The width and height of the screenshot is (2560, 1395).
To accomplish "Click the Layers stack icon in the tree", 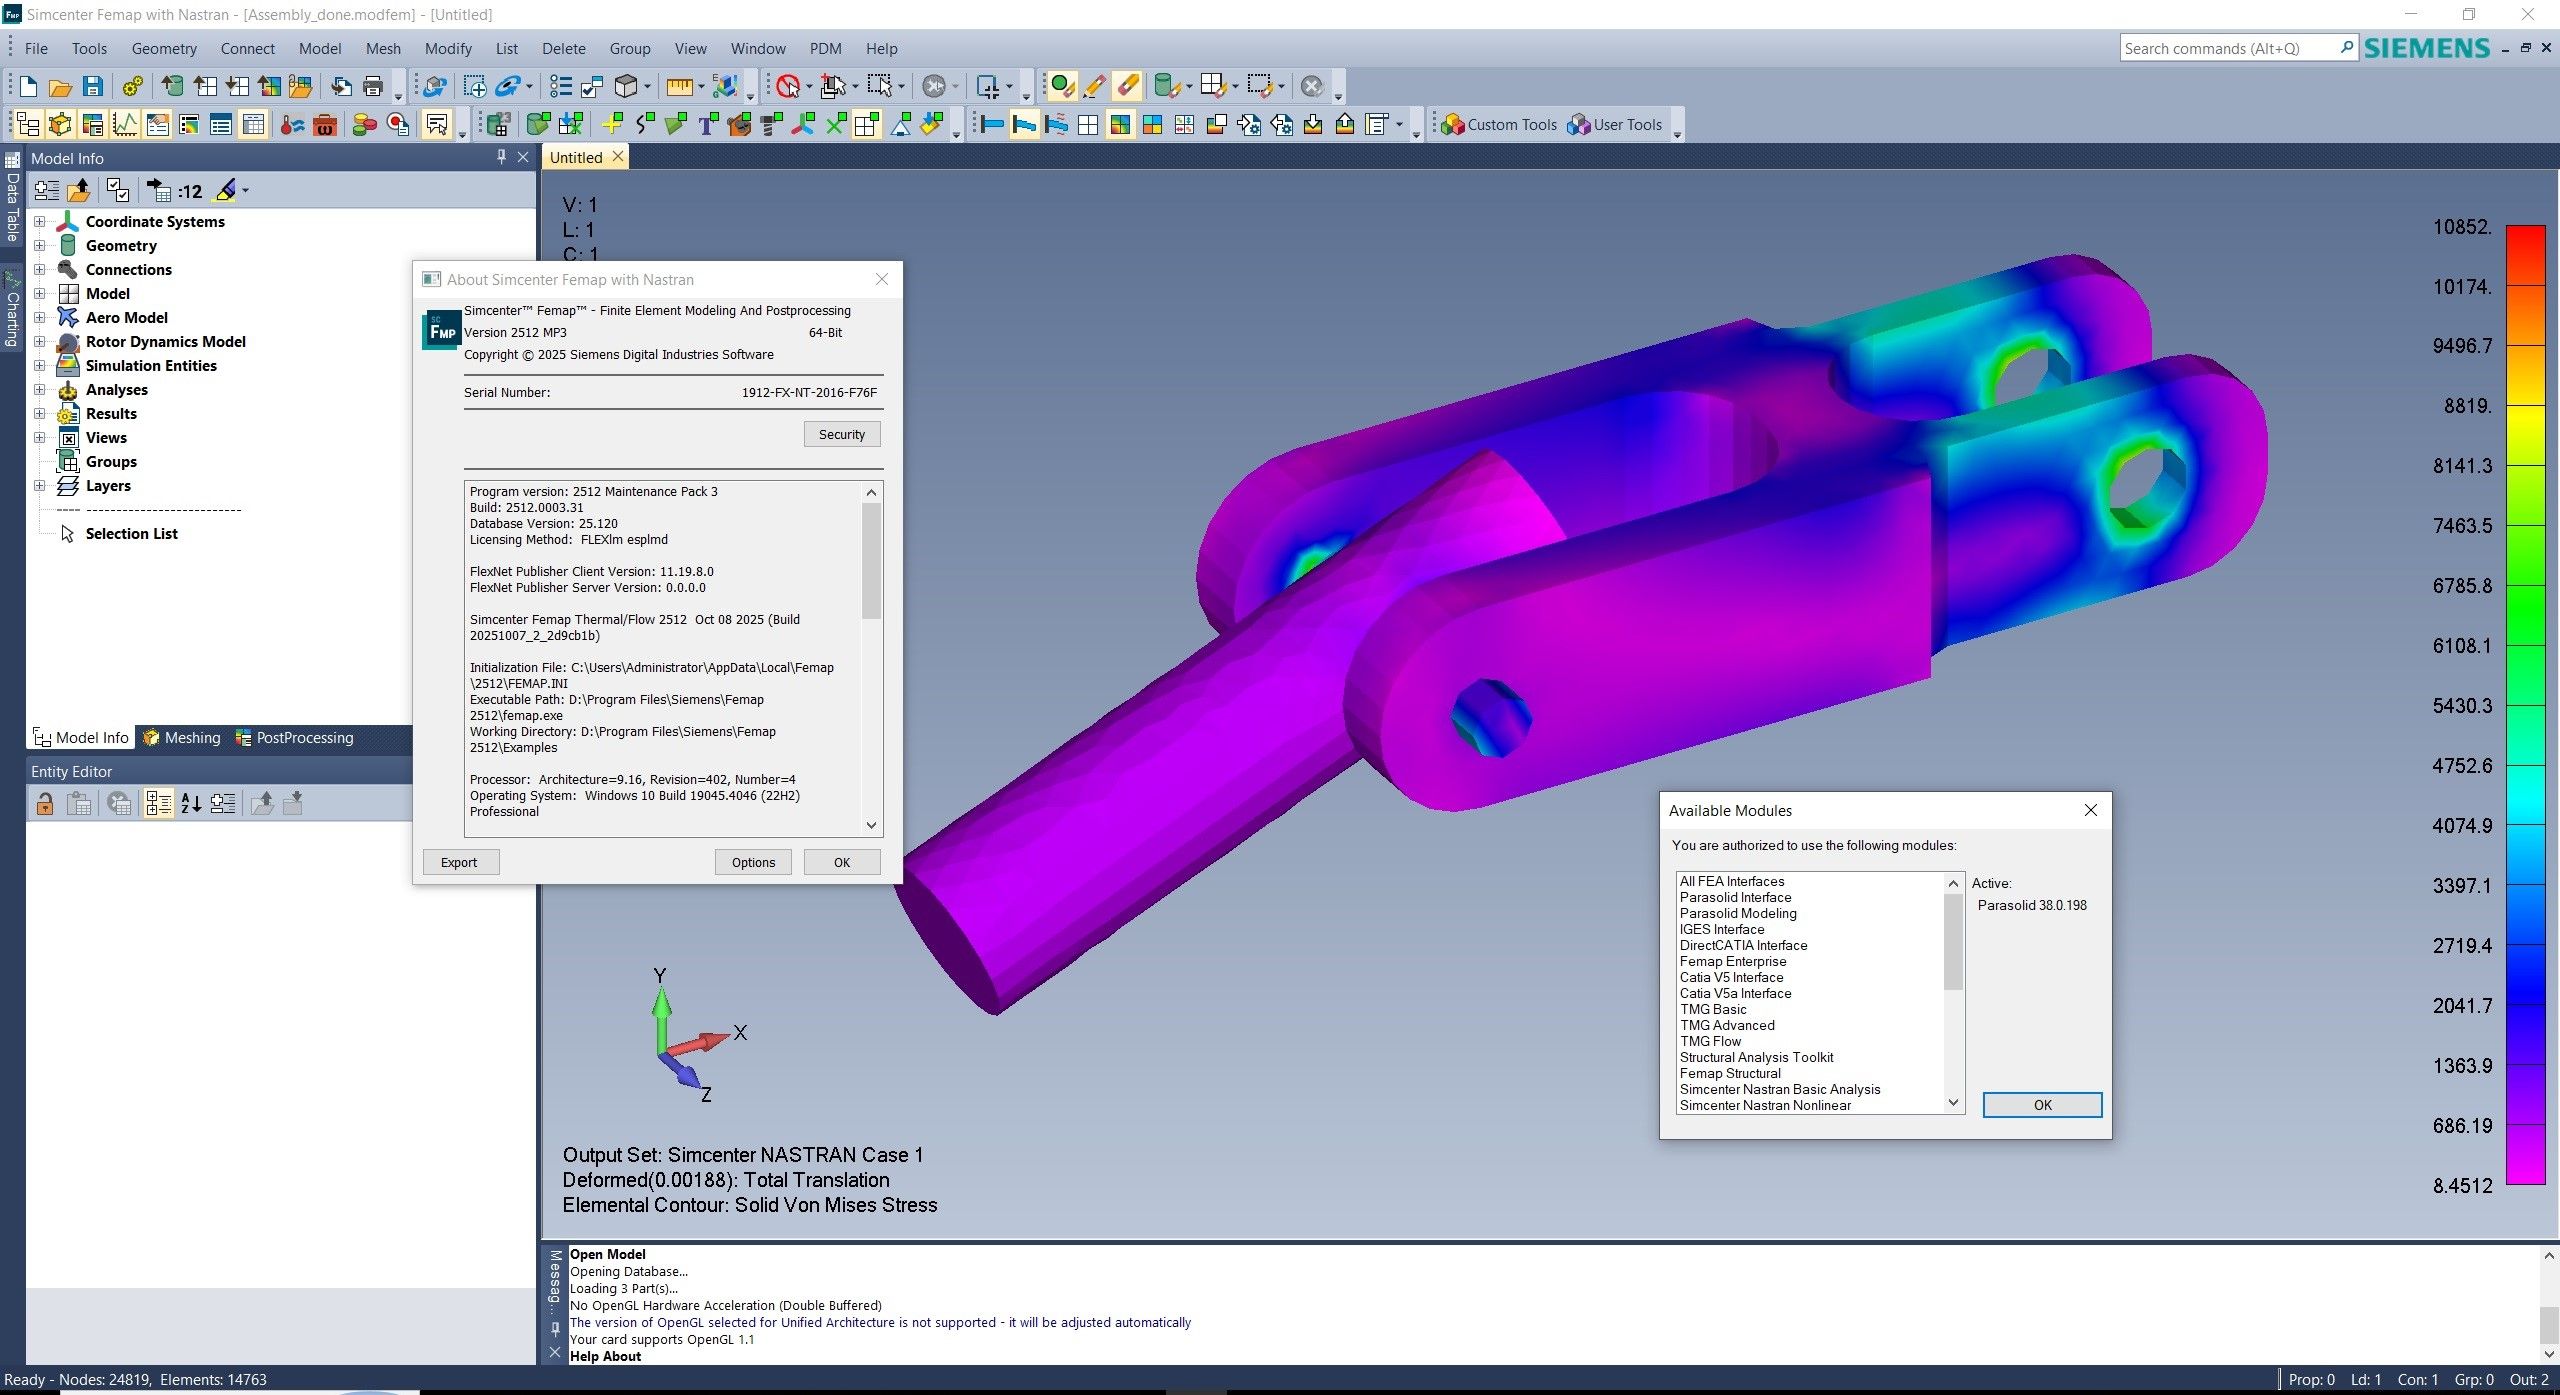I will tap(68, 486).
